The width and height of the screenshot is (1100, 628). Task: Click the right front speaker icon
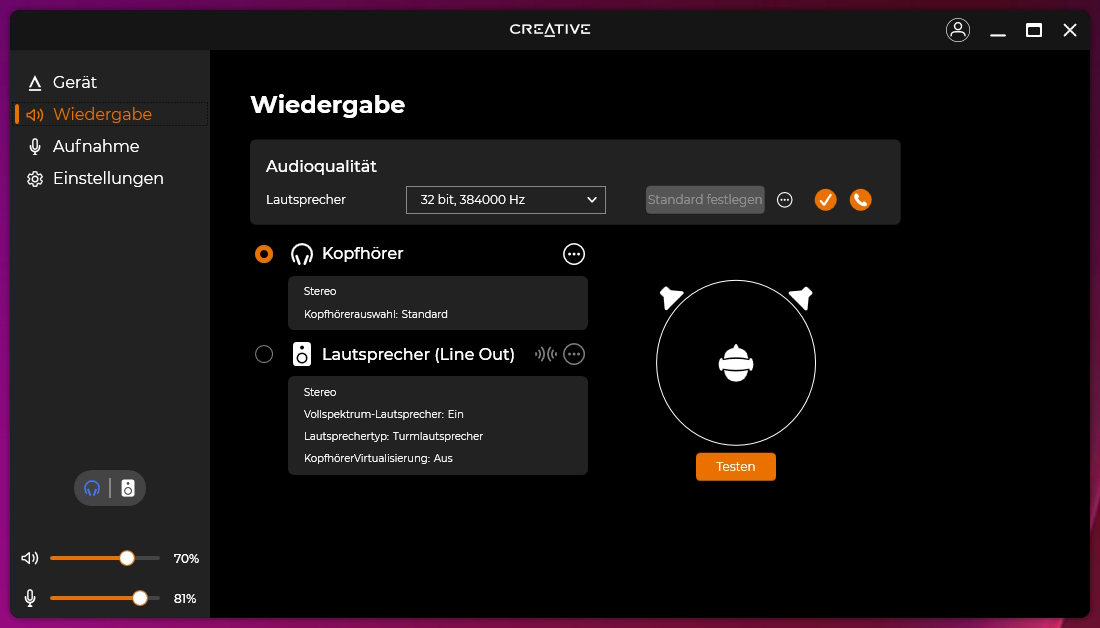click(801, 297)
